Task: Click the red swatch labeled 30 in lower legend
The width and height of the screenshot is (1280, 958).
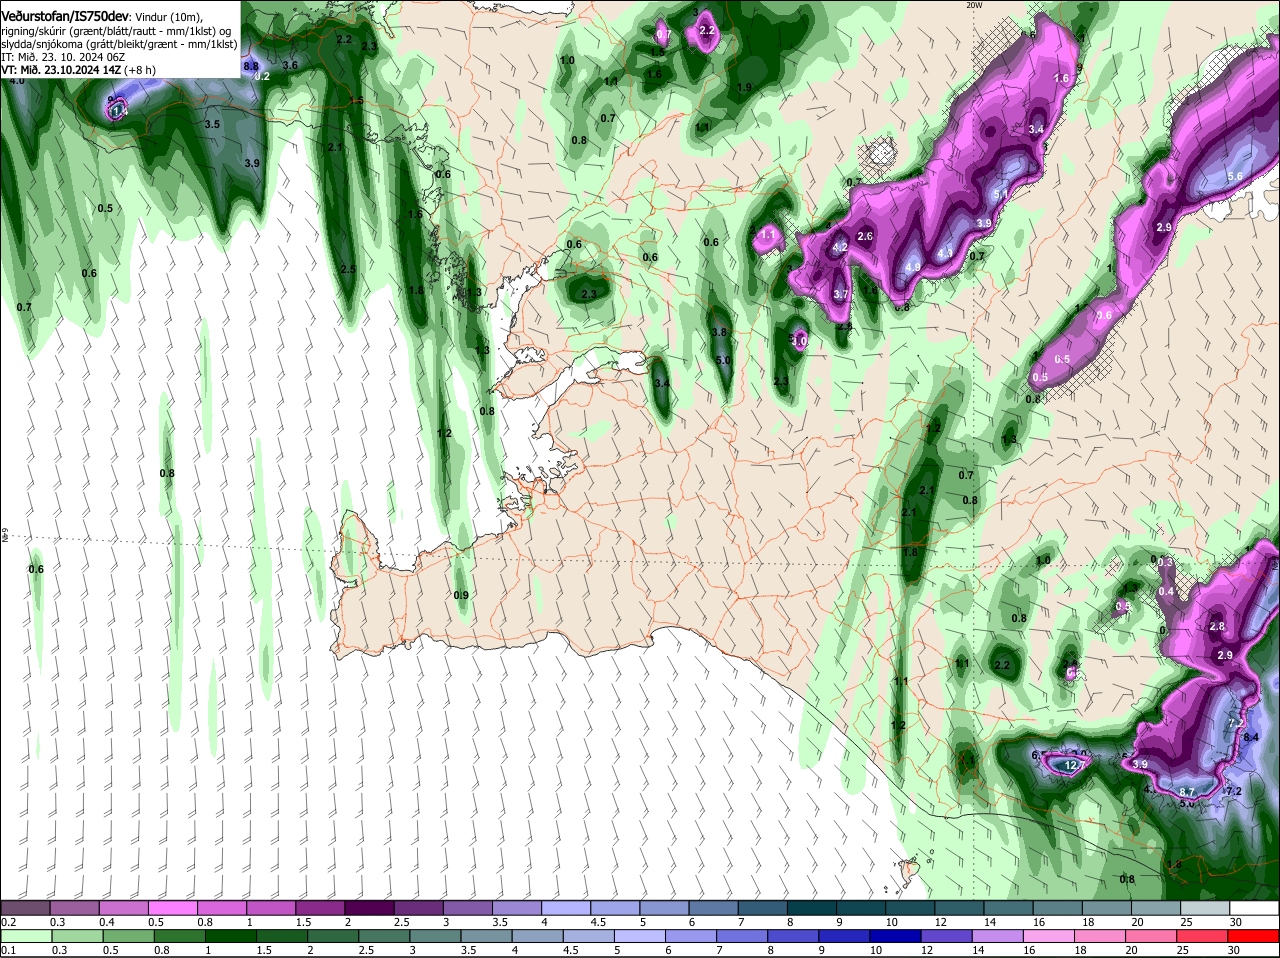Action: click(x=1255, y=936)
